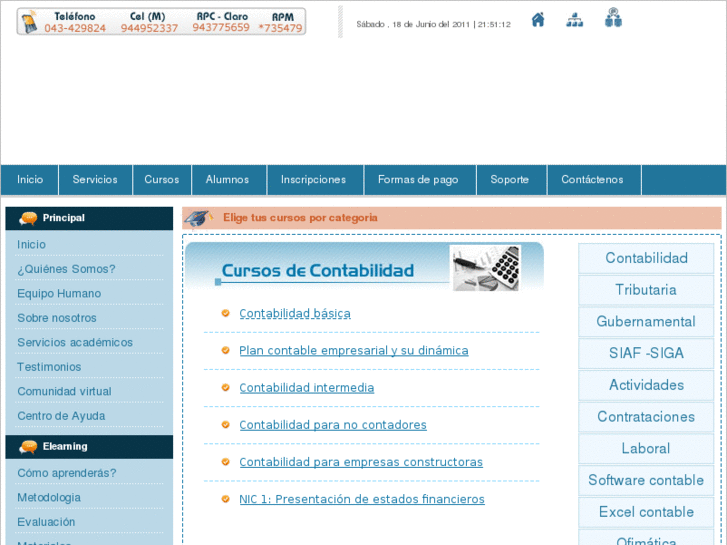Image resolution: width=727 pixels, height=545 pixels.
Task: Open the Contabilidad intermedia course link
Action: coord(306,388)
